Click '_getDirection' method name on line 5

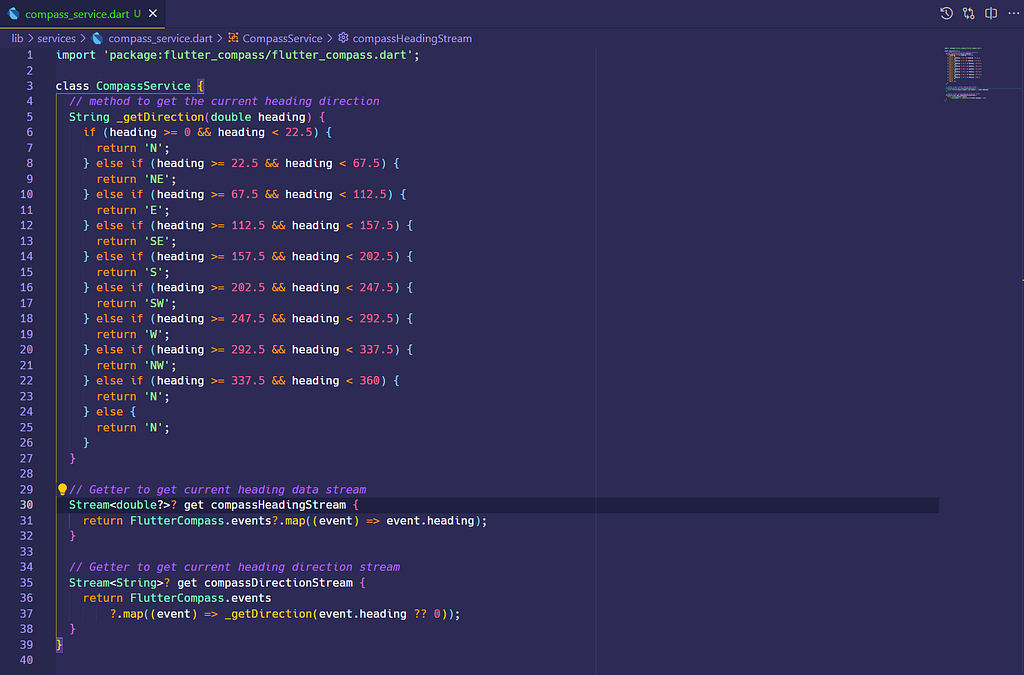[x=160, y=117]
